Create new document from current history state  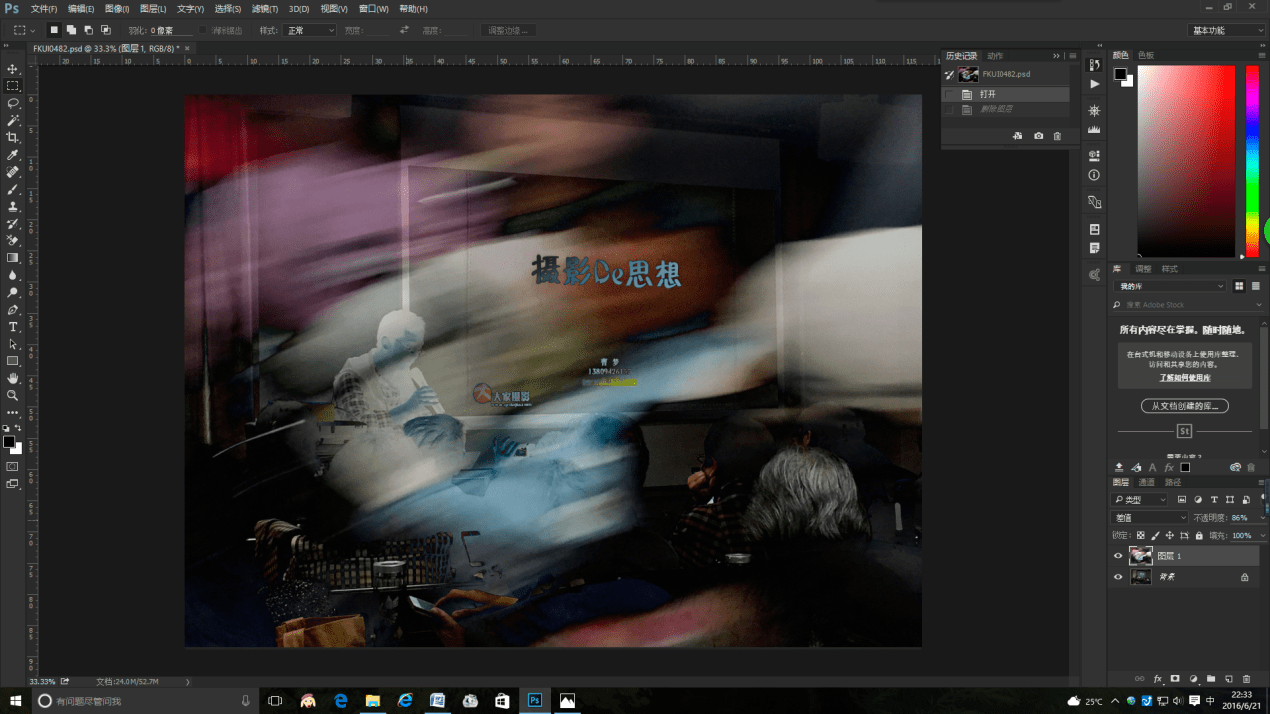pyautogui.click(x=1017, y=136)
